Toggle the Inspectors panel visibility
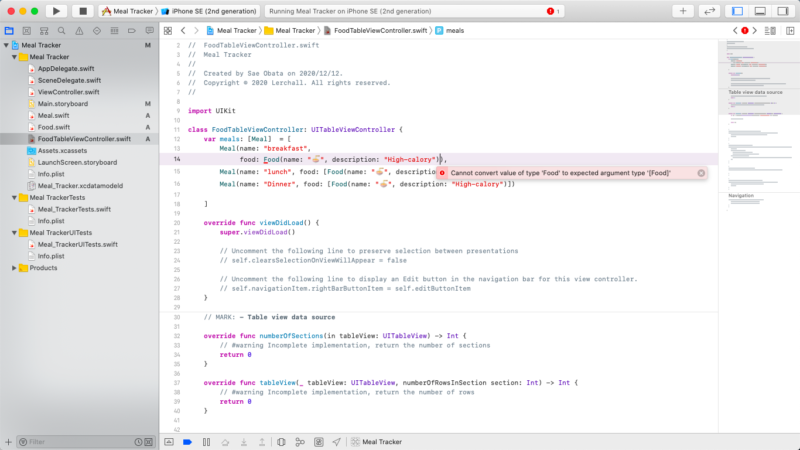The image size is (800, 450). (783, 11)
